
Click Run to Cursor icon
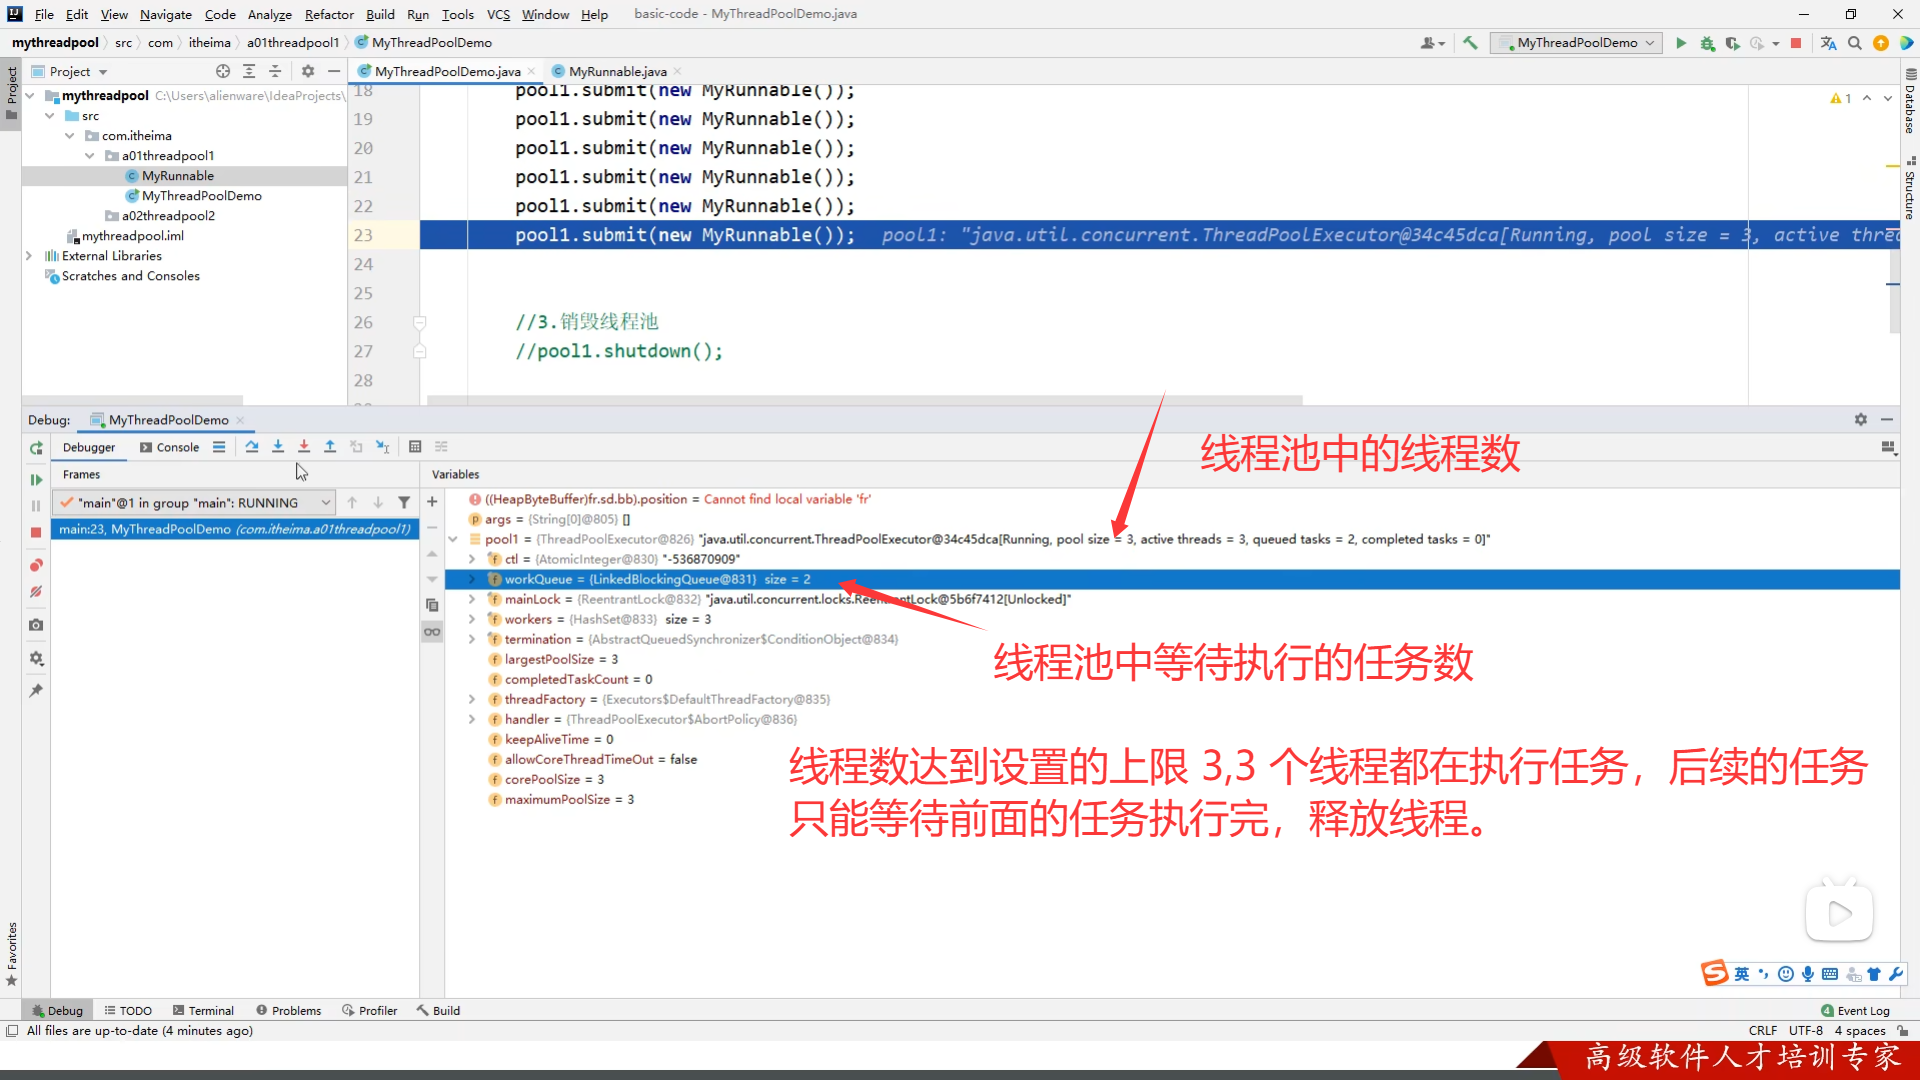point(382,447)
